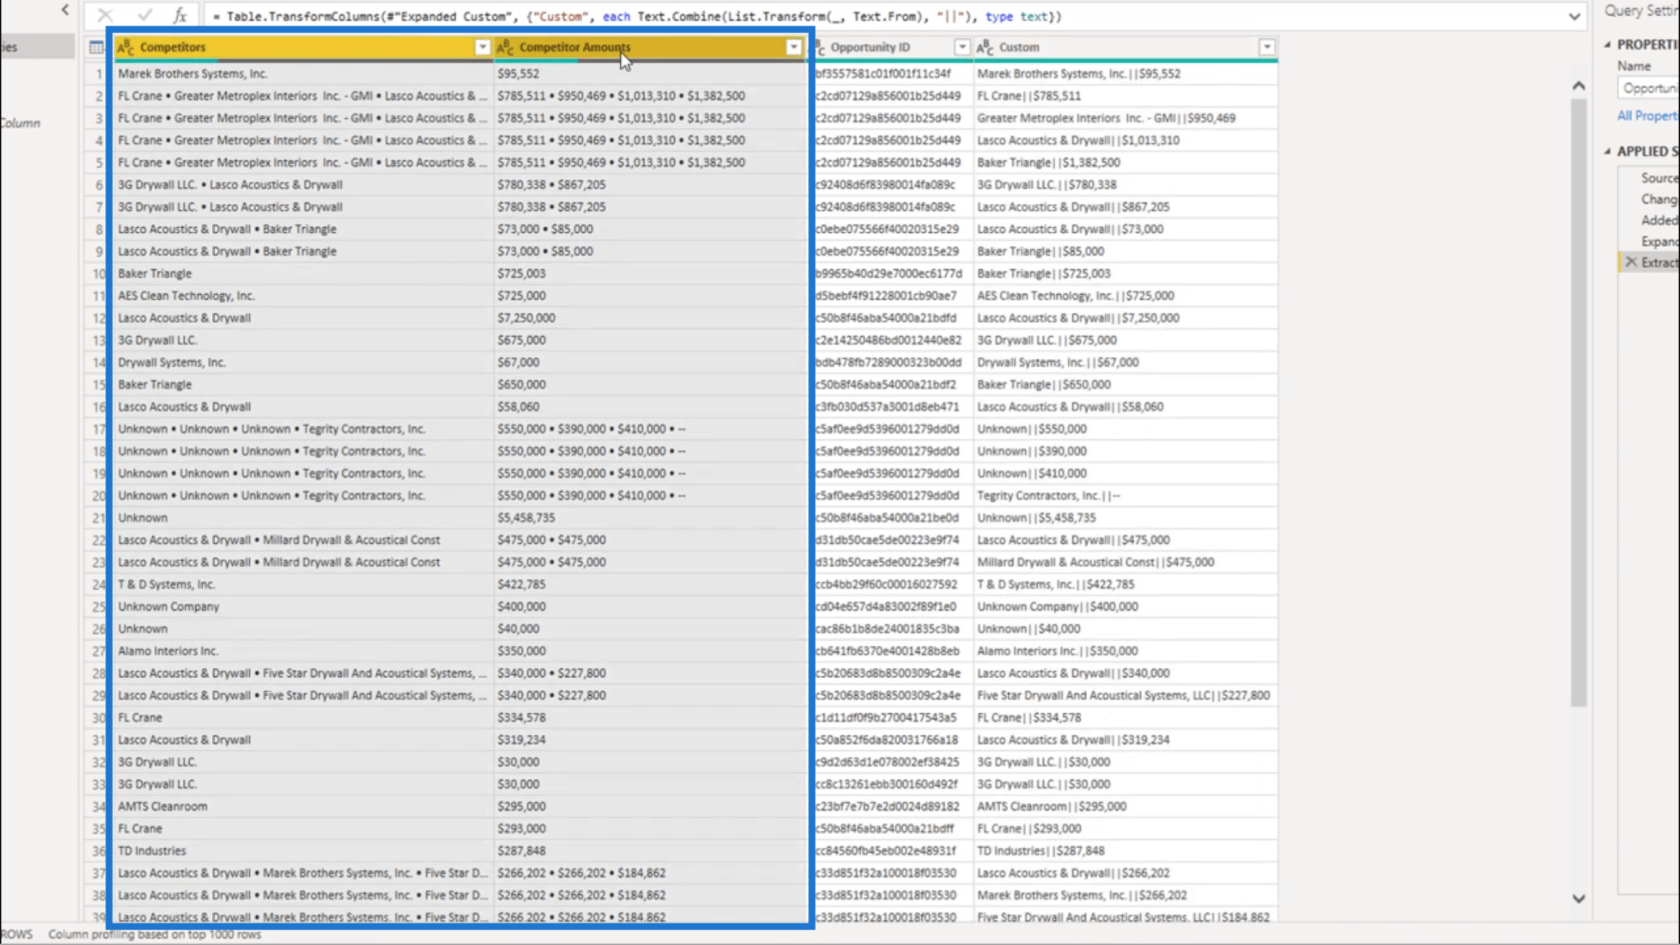
Task: Click 'Drywall Systems, Inc.' in Competitors column
Action: point(303,362)
